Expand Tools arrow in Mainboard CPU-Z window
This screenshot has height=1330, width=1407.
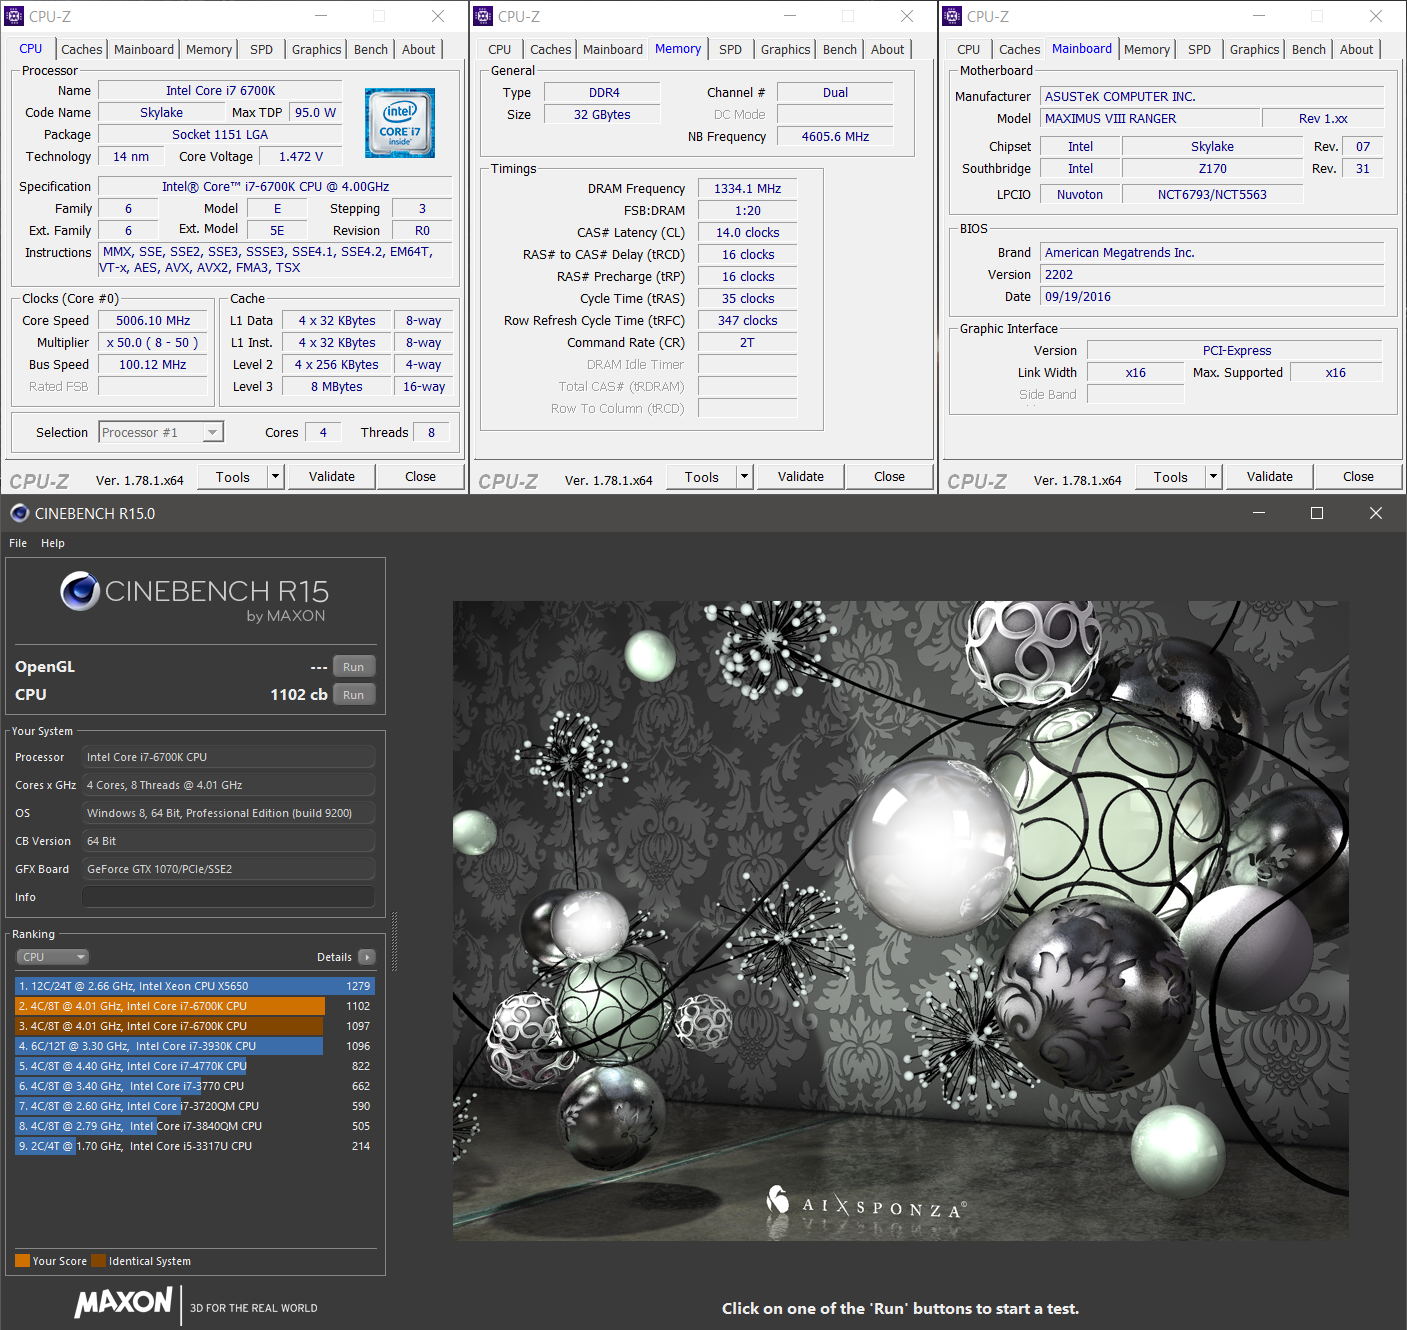point(1213,477)
